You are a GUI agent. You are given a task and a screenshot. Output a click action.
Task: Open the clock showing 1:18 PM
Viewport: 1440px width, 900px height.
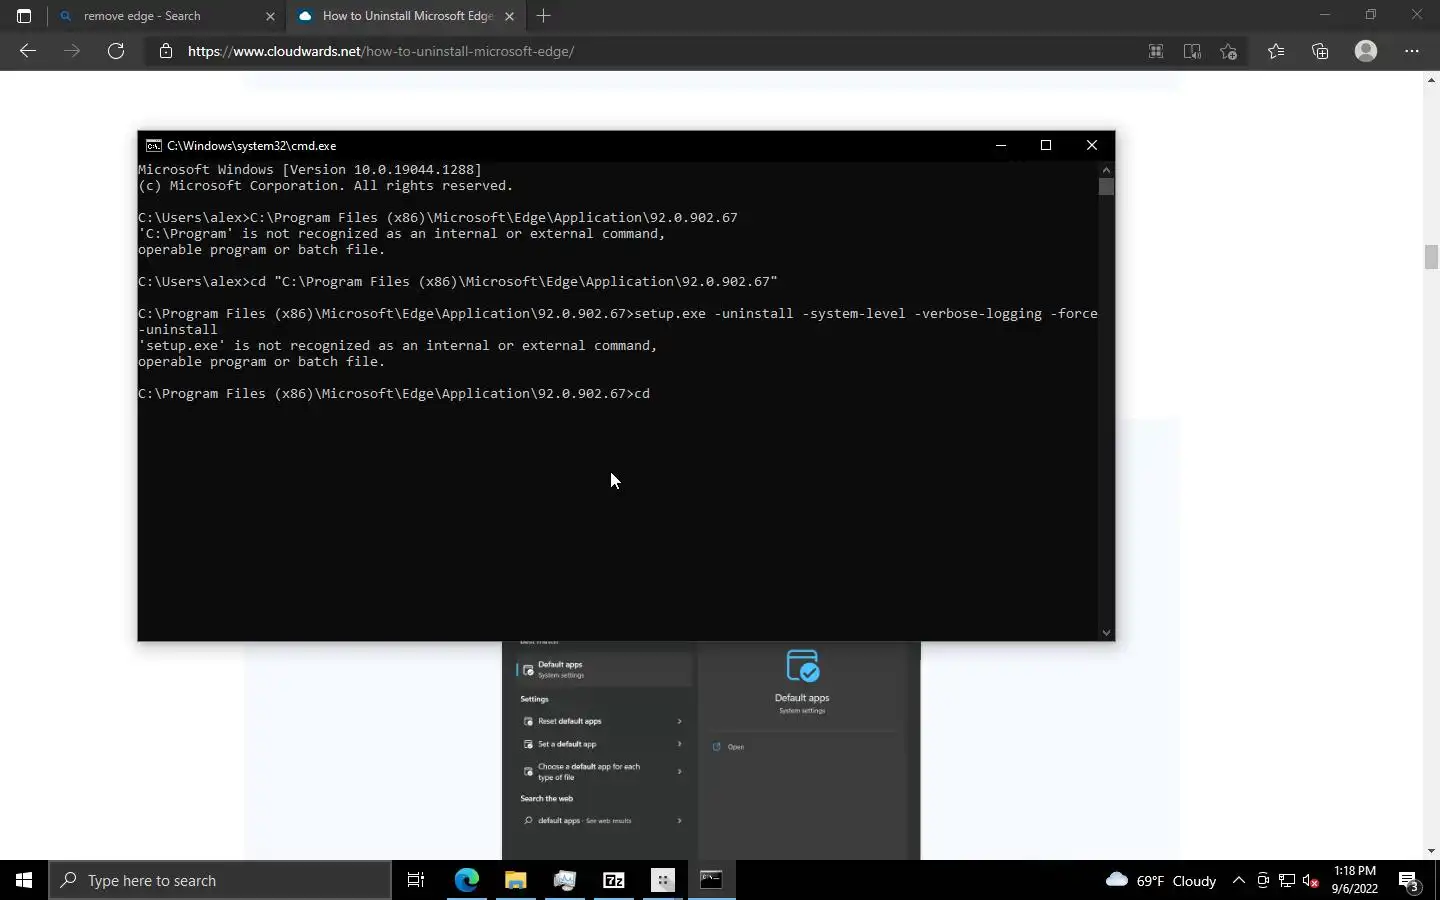click(1355, 880)
